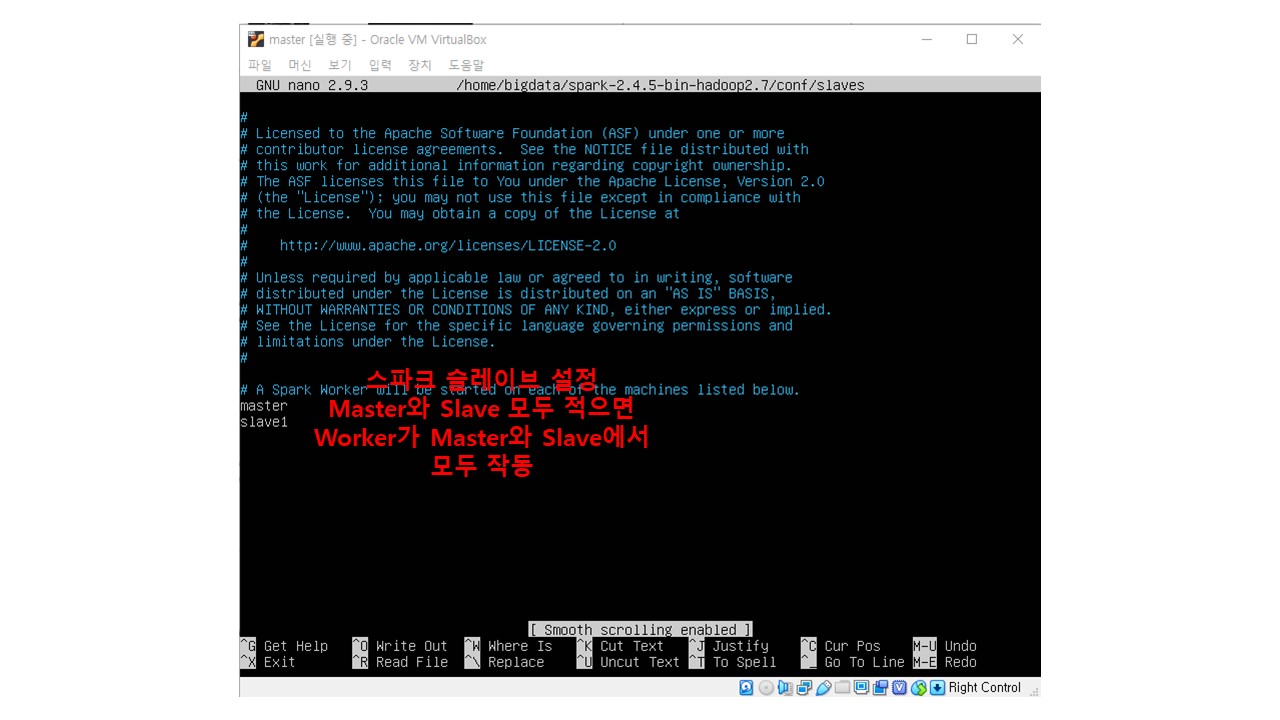Click the conf/slaves file path in header
Image resolution: width=1280 pixels, height=720 pixels.
[x=660, y=85]
